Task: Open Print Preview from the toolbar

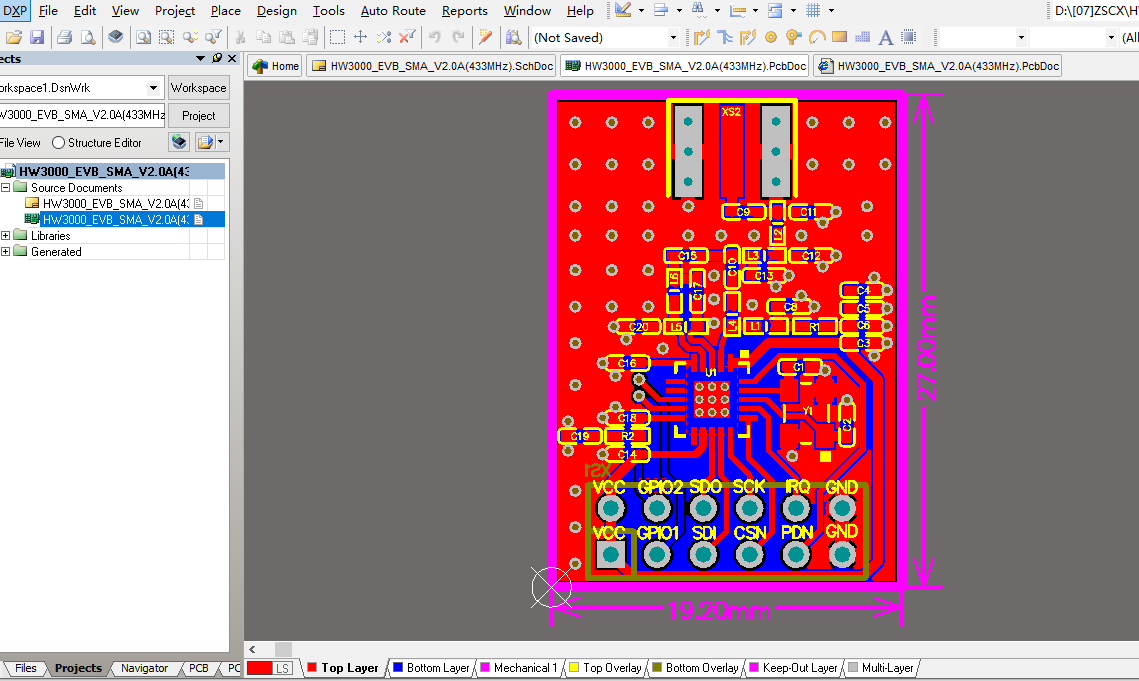Action: (x=88, y=37)
